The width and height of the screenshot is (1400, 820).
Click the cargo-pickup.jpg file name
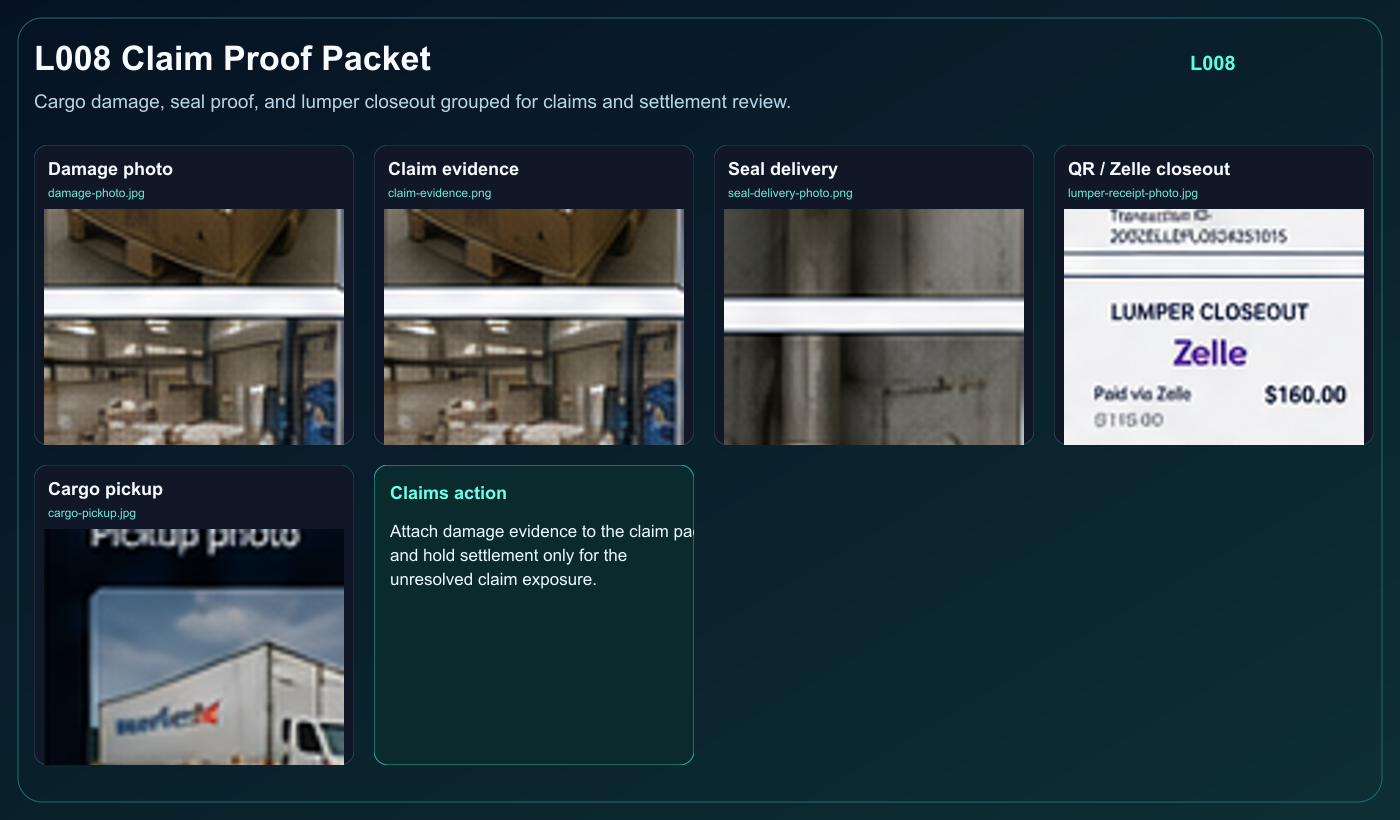(92, 513)
